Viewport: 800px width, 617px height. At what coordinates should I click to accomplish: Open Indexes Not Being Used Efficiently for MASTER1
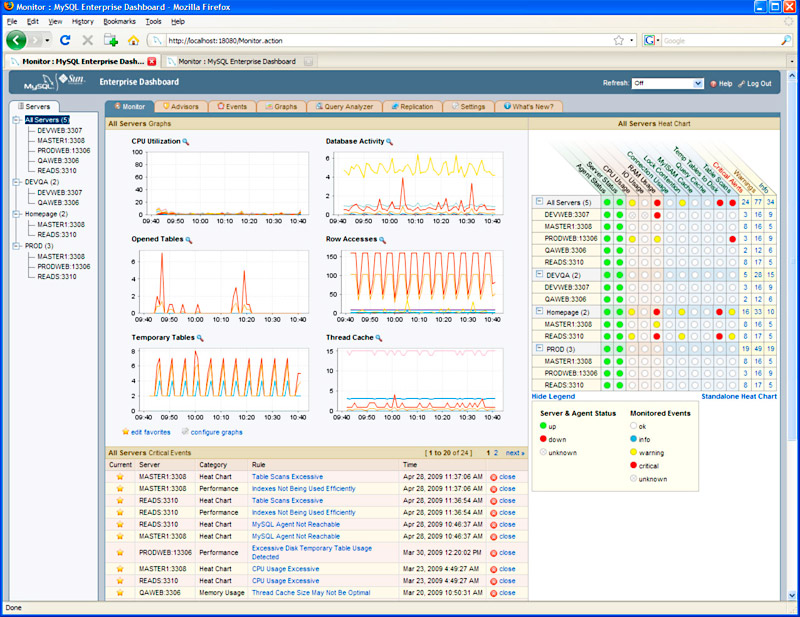(x=304, y=488)
